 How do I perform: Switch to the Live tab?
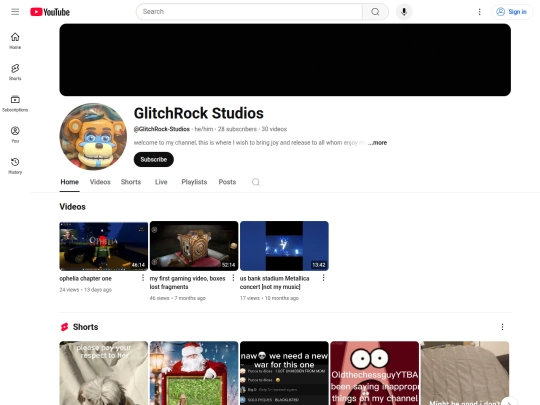[161, 182]
